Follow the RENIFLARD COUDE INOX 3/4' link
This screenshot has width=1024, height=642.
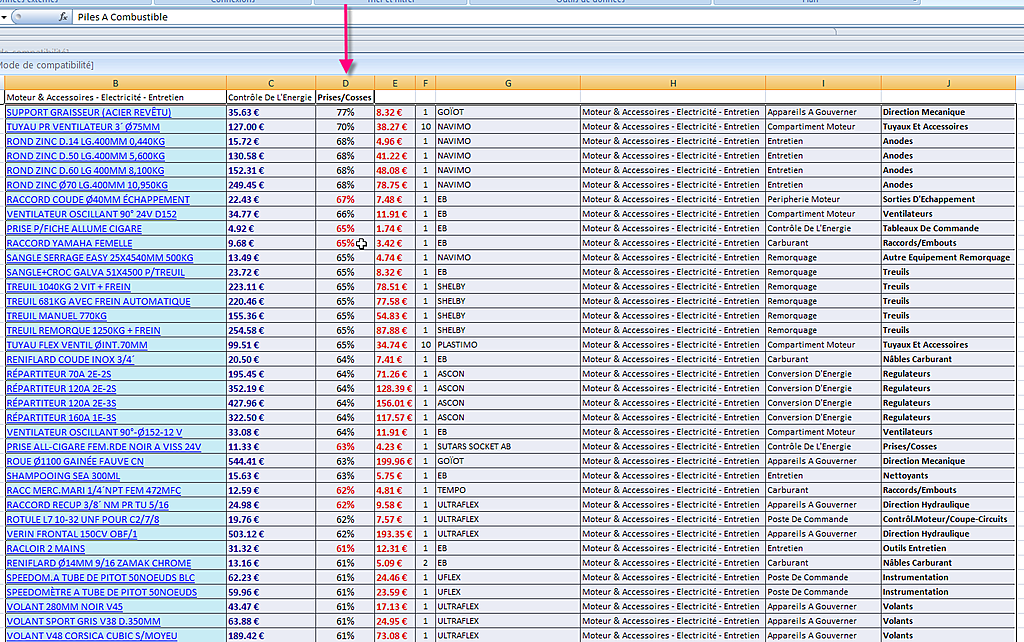pos(71,359)
